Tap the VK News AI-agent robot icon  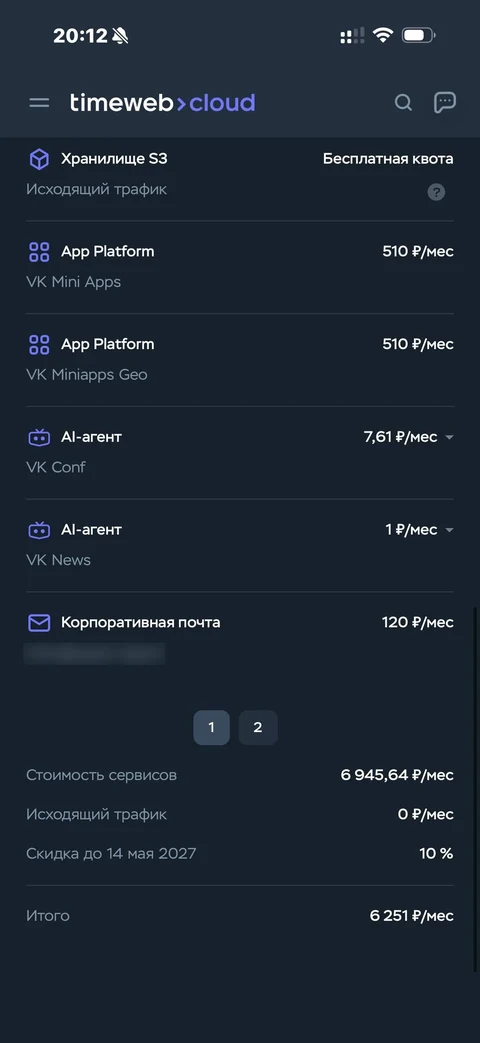tap(39, 530)
